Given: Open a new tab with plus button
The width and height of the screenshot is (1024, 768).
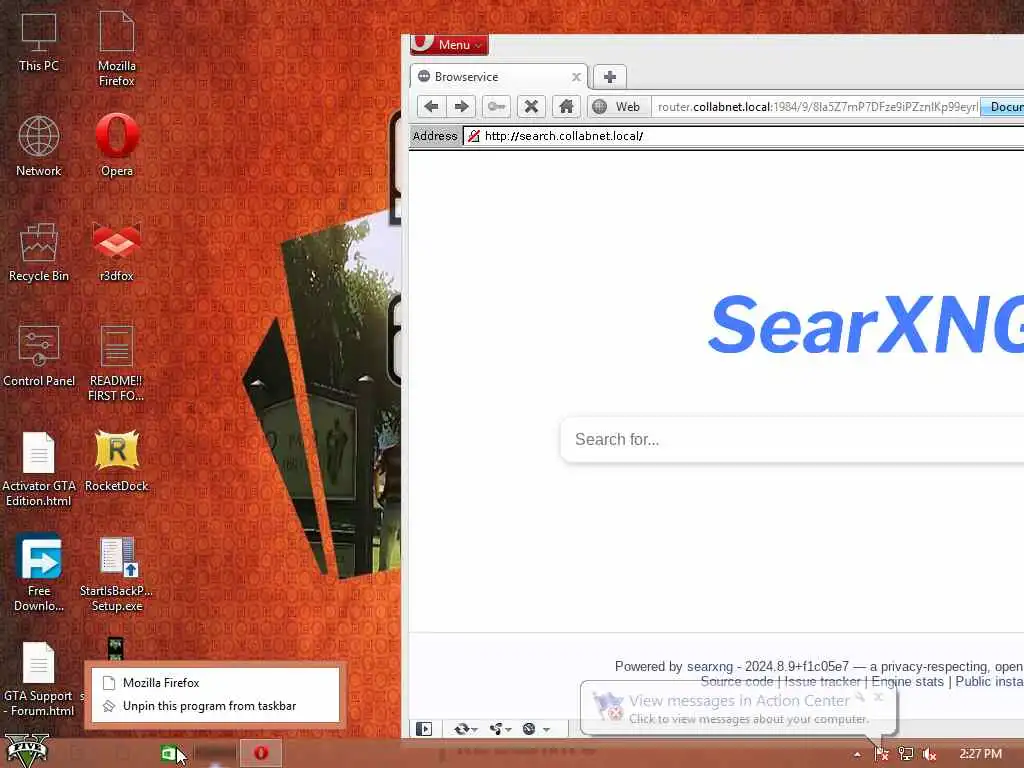Looking at the screenshot, I should pyautogui.click(x=610, y=77).
